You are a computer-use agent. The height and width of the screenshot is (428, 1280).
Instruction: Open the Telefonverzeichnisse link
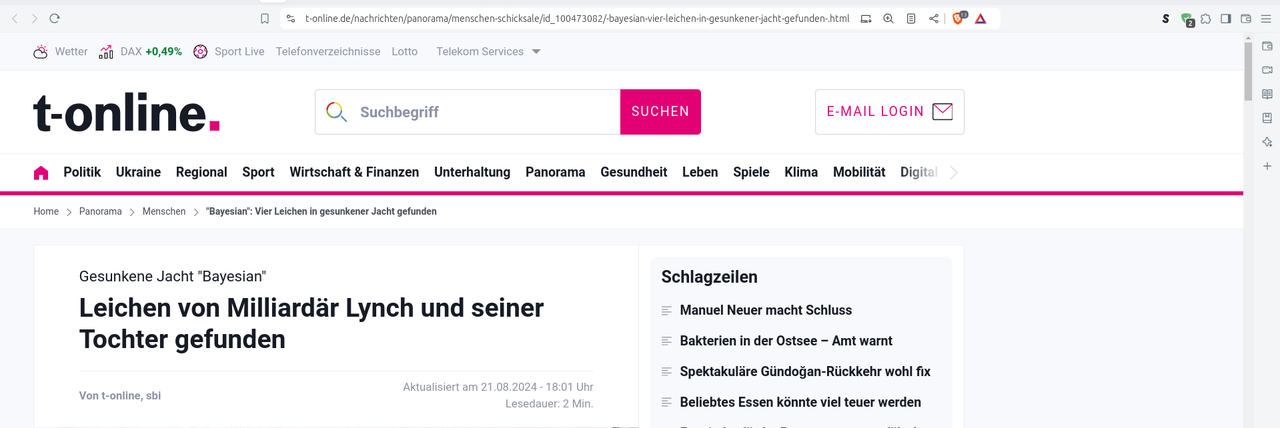tap(328, 52)
